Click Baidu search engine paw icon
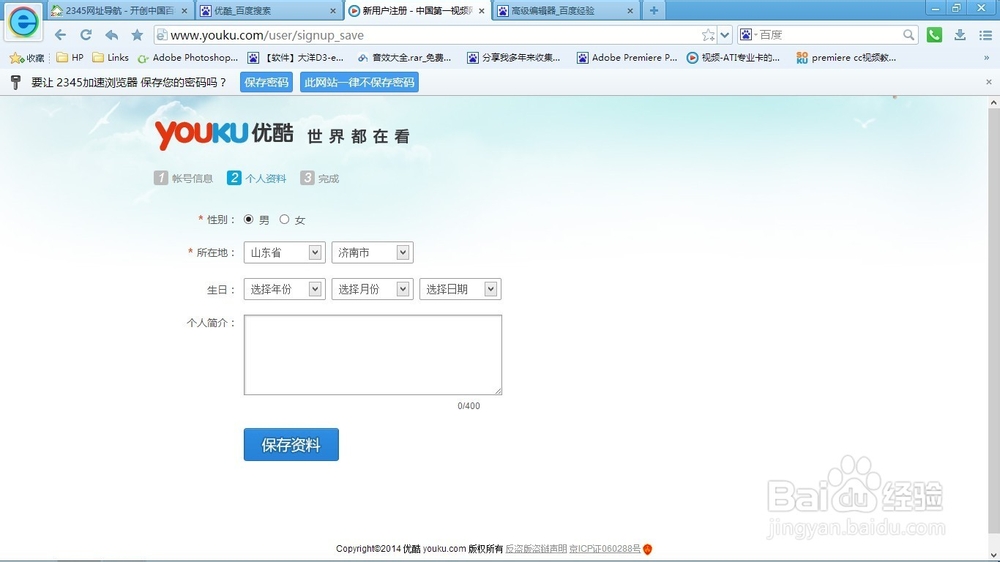1000x562 pixels. [746, 35]
